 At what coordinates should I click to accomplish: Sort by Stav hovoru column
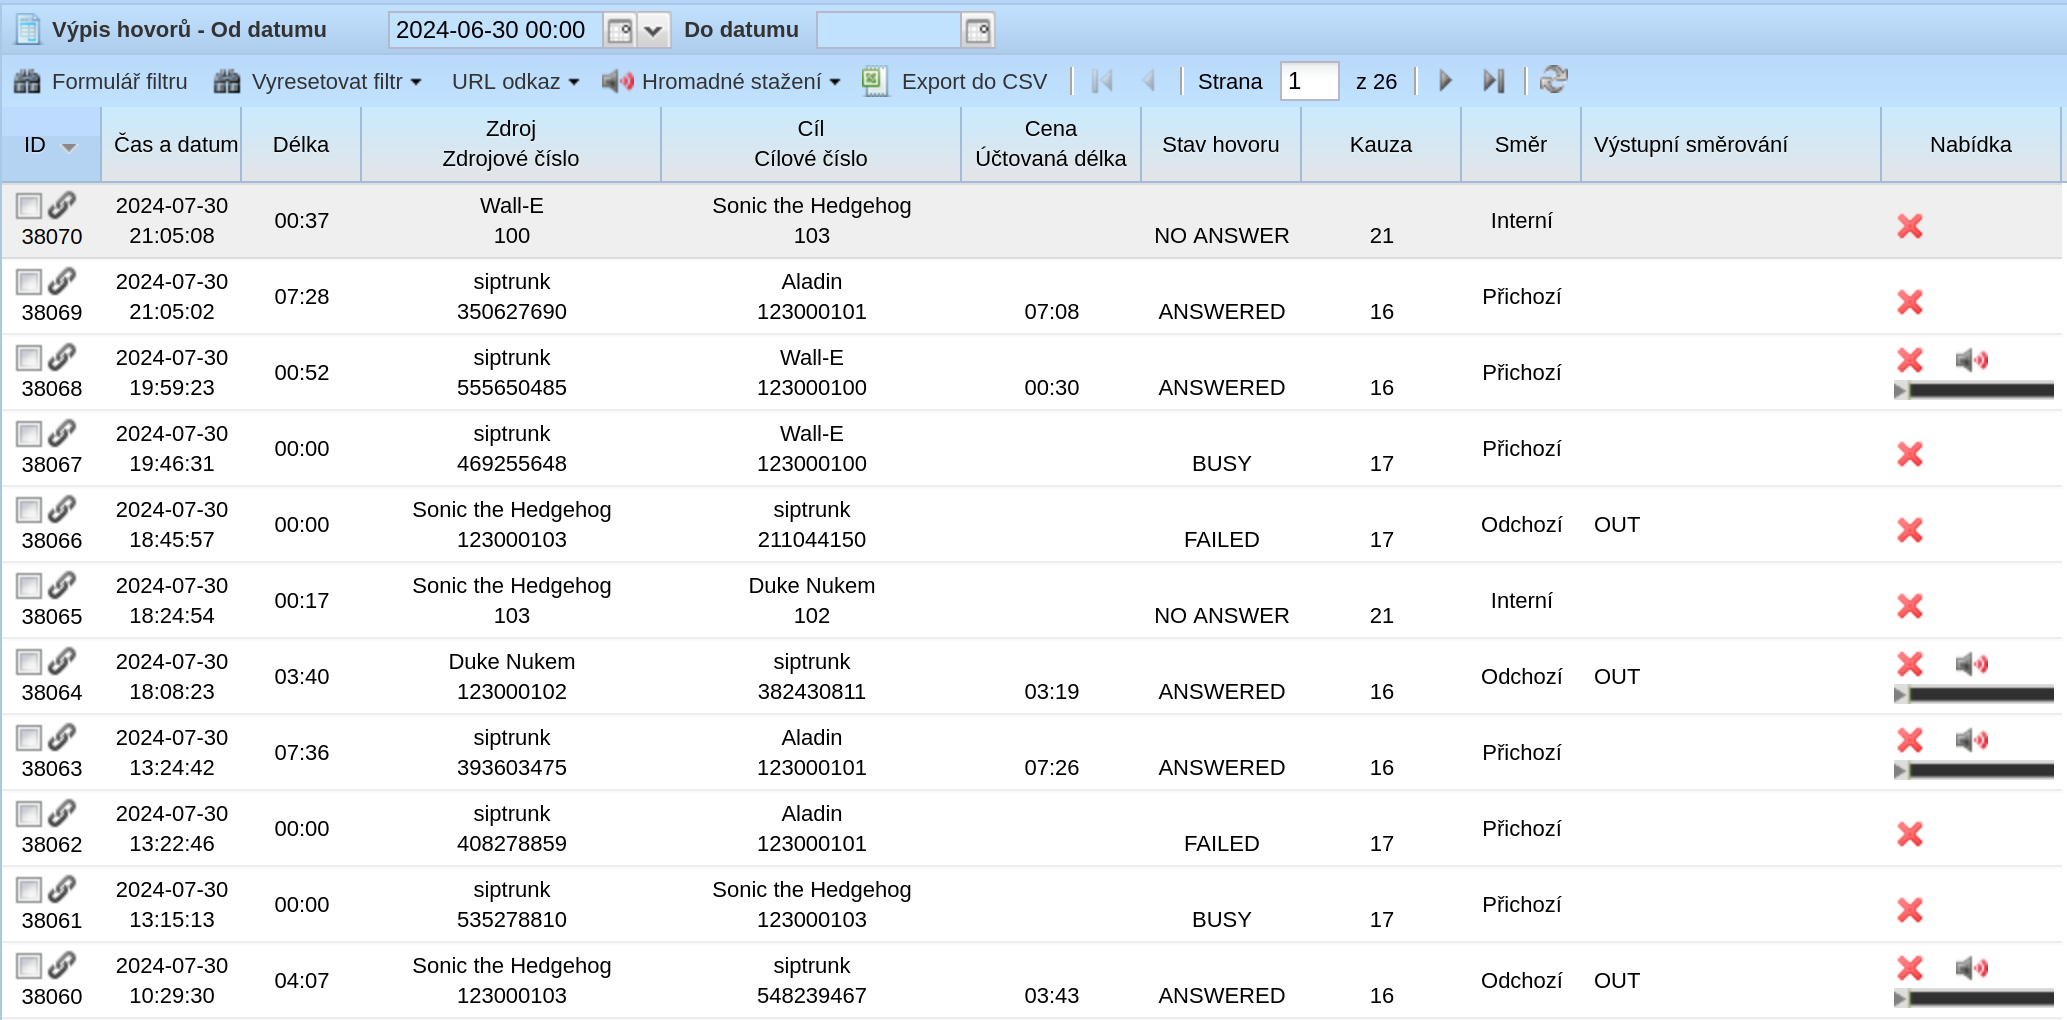1221,145
